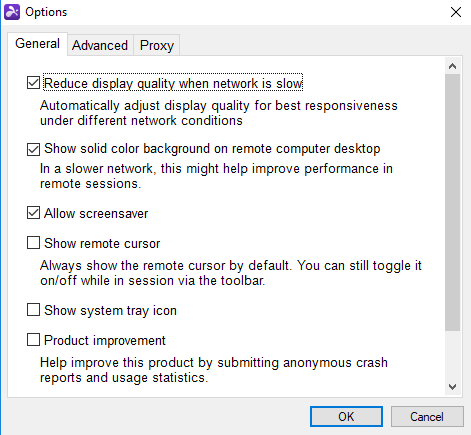Open the Proxy tab

click(157, 45)
